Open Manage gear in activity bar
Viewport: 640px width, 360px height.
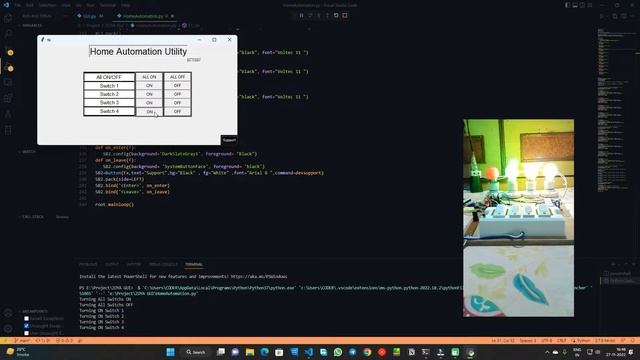click(8, 329)
